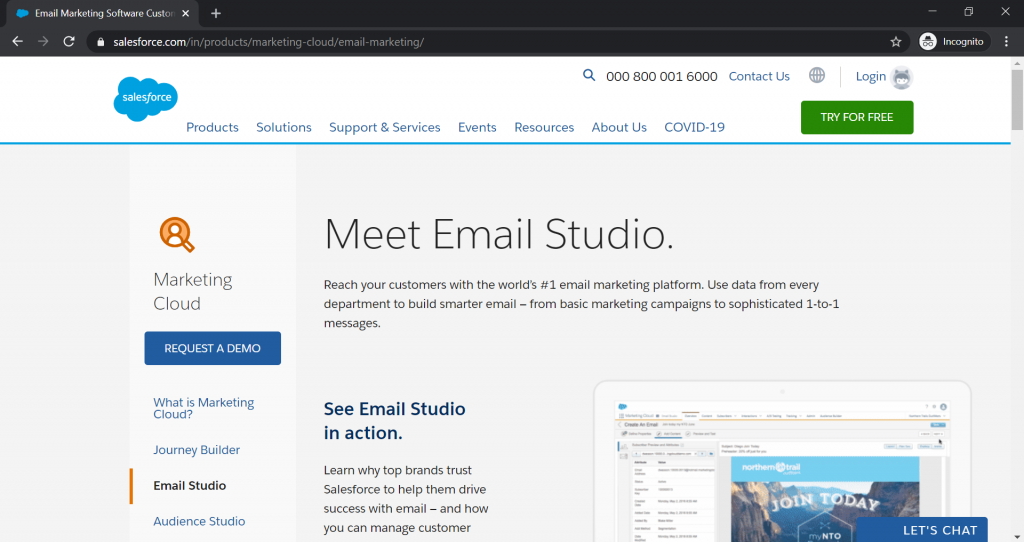The width and height of the screenshot is (1024, 542).
Task: Open the What is Marketing Cloud? link
Action: [x=204, y=408]
